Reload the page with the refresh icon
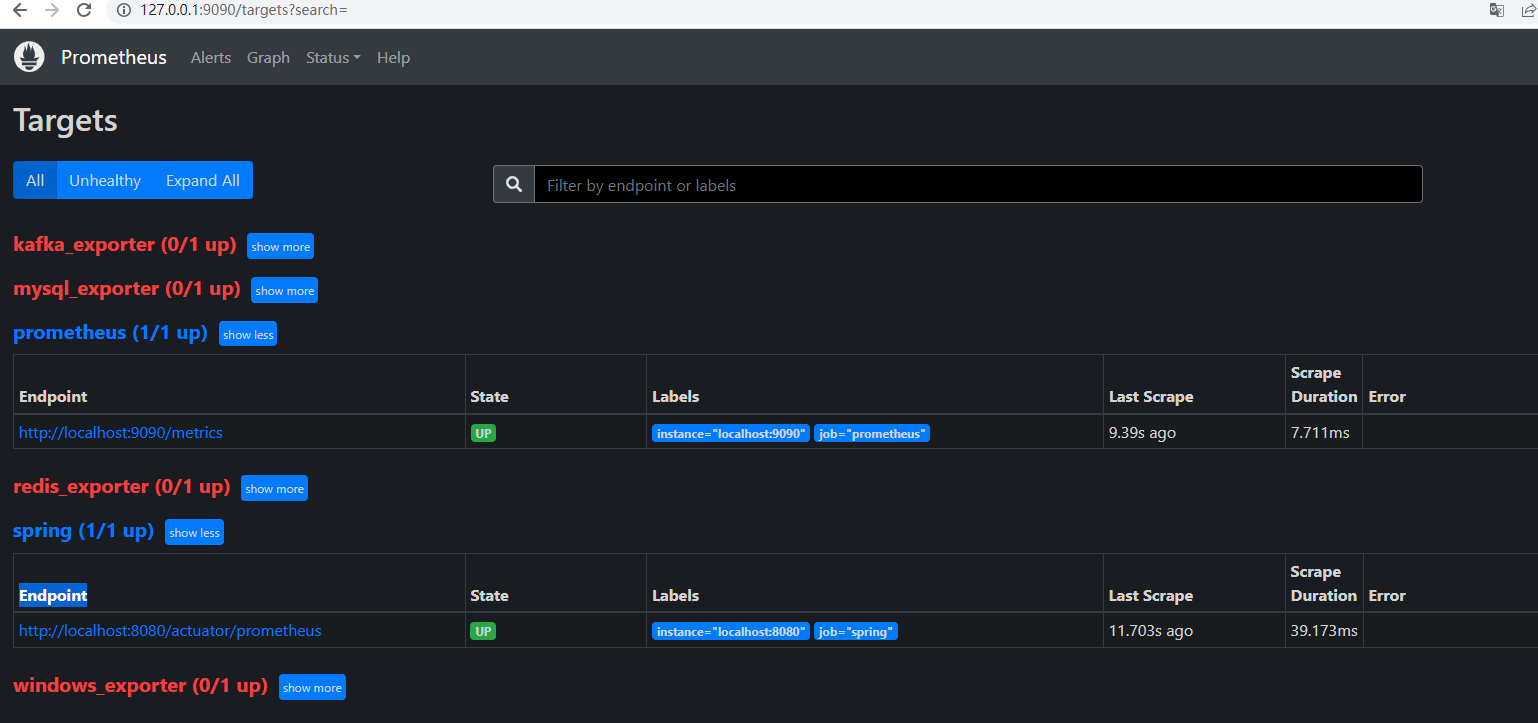The image size is (1538, 723). (85, 10)
